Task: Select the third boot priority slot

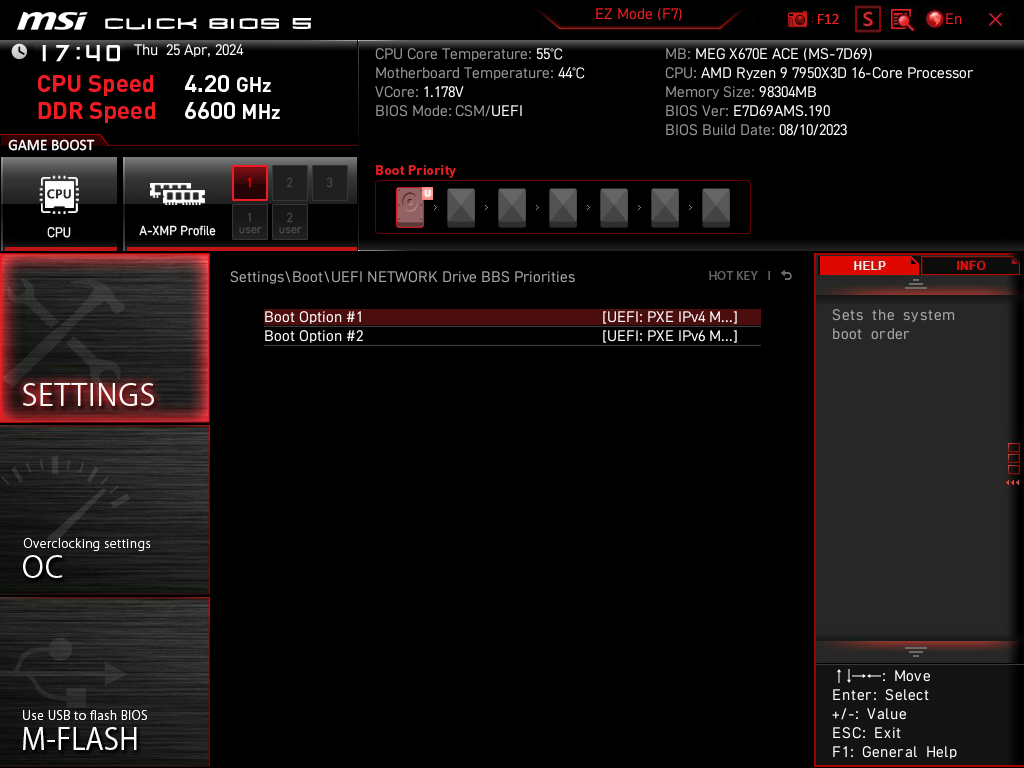Action: tap(512, 208)
